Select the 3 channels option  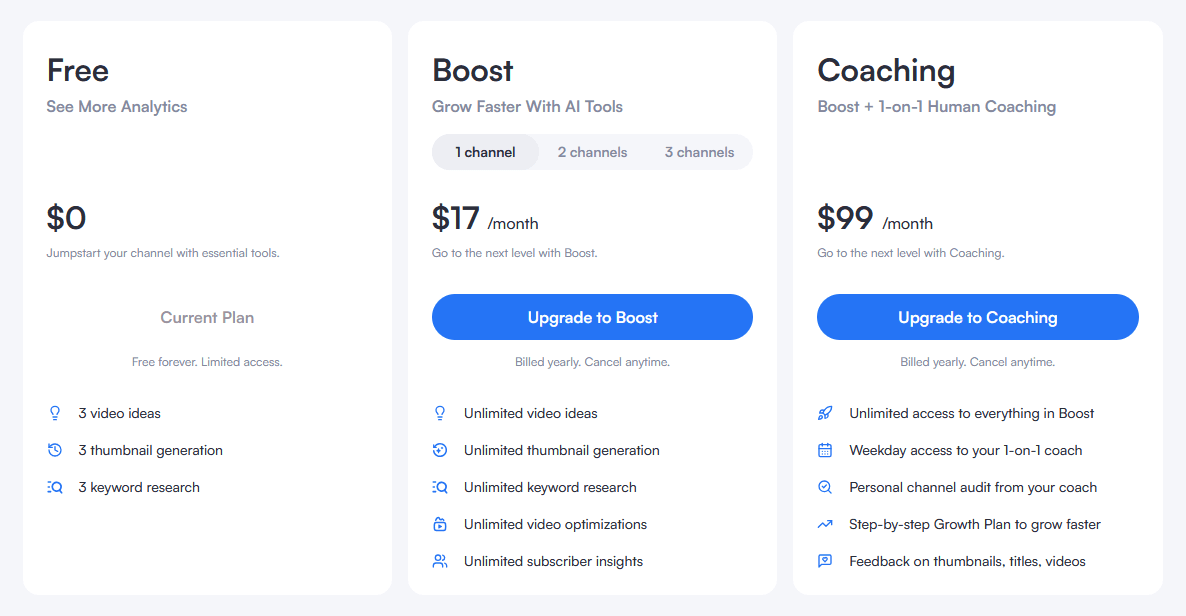700,152
